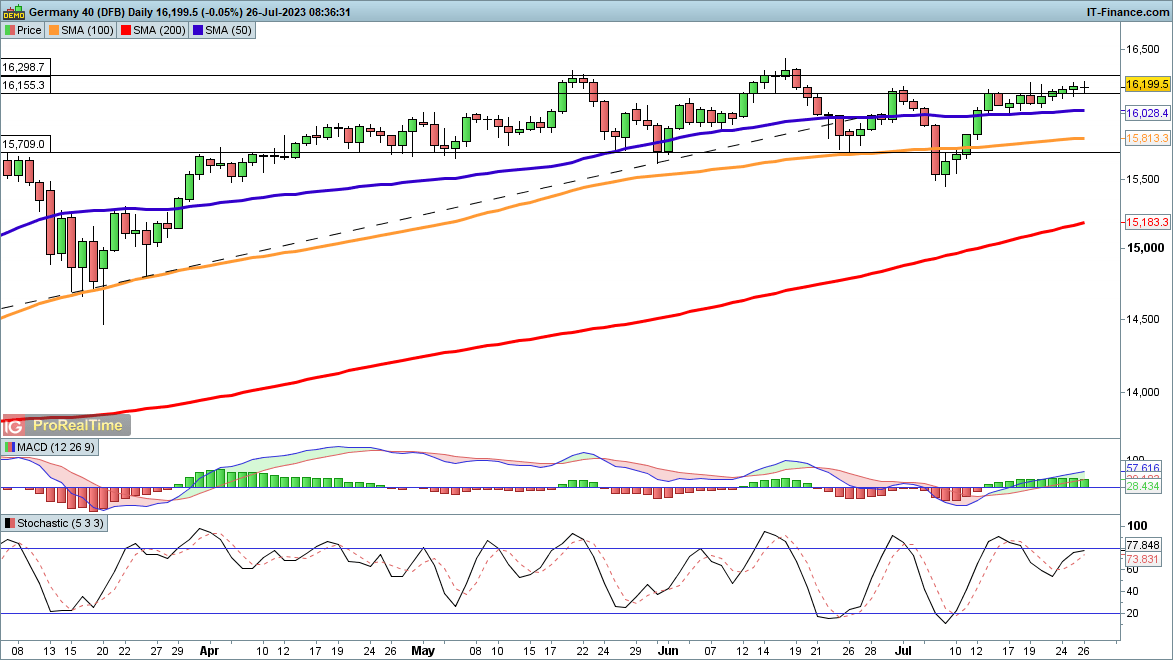The image size is (1173, 660).
Task: Select the 15,709.0 horizontal line label
Action: pyautogui.click(x=24, y=144)
